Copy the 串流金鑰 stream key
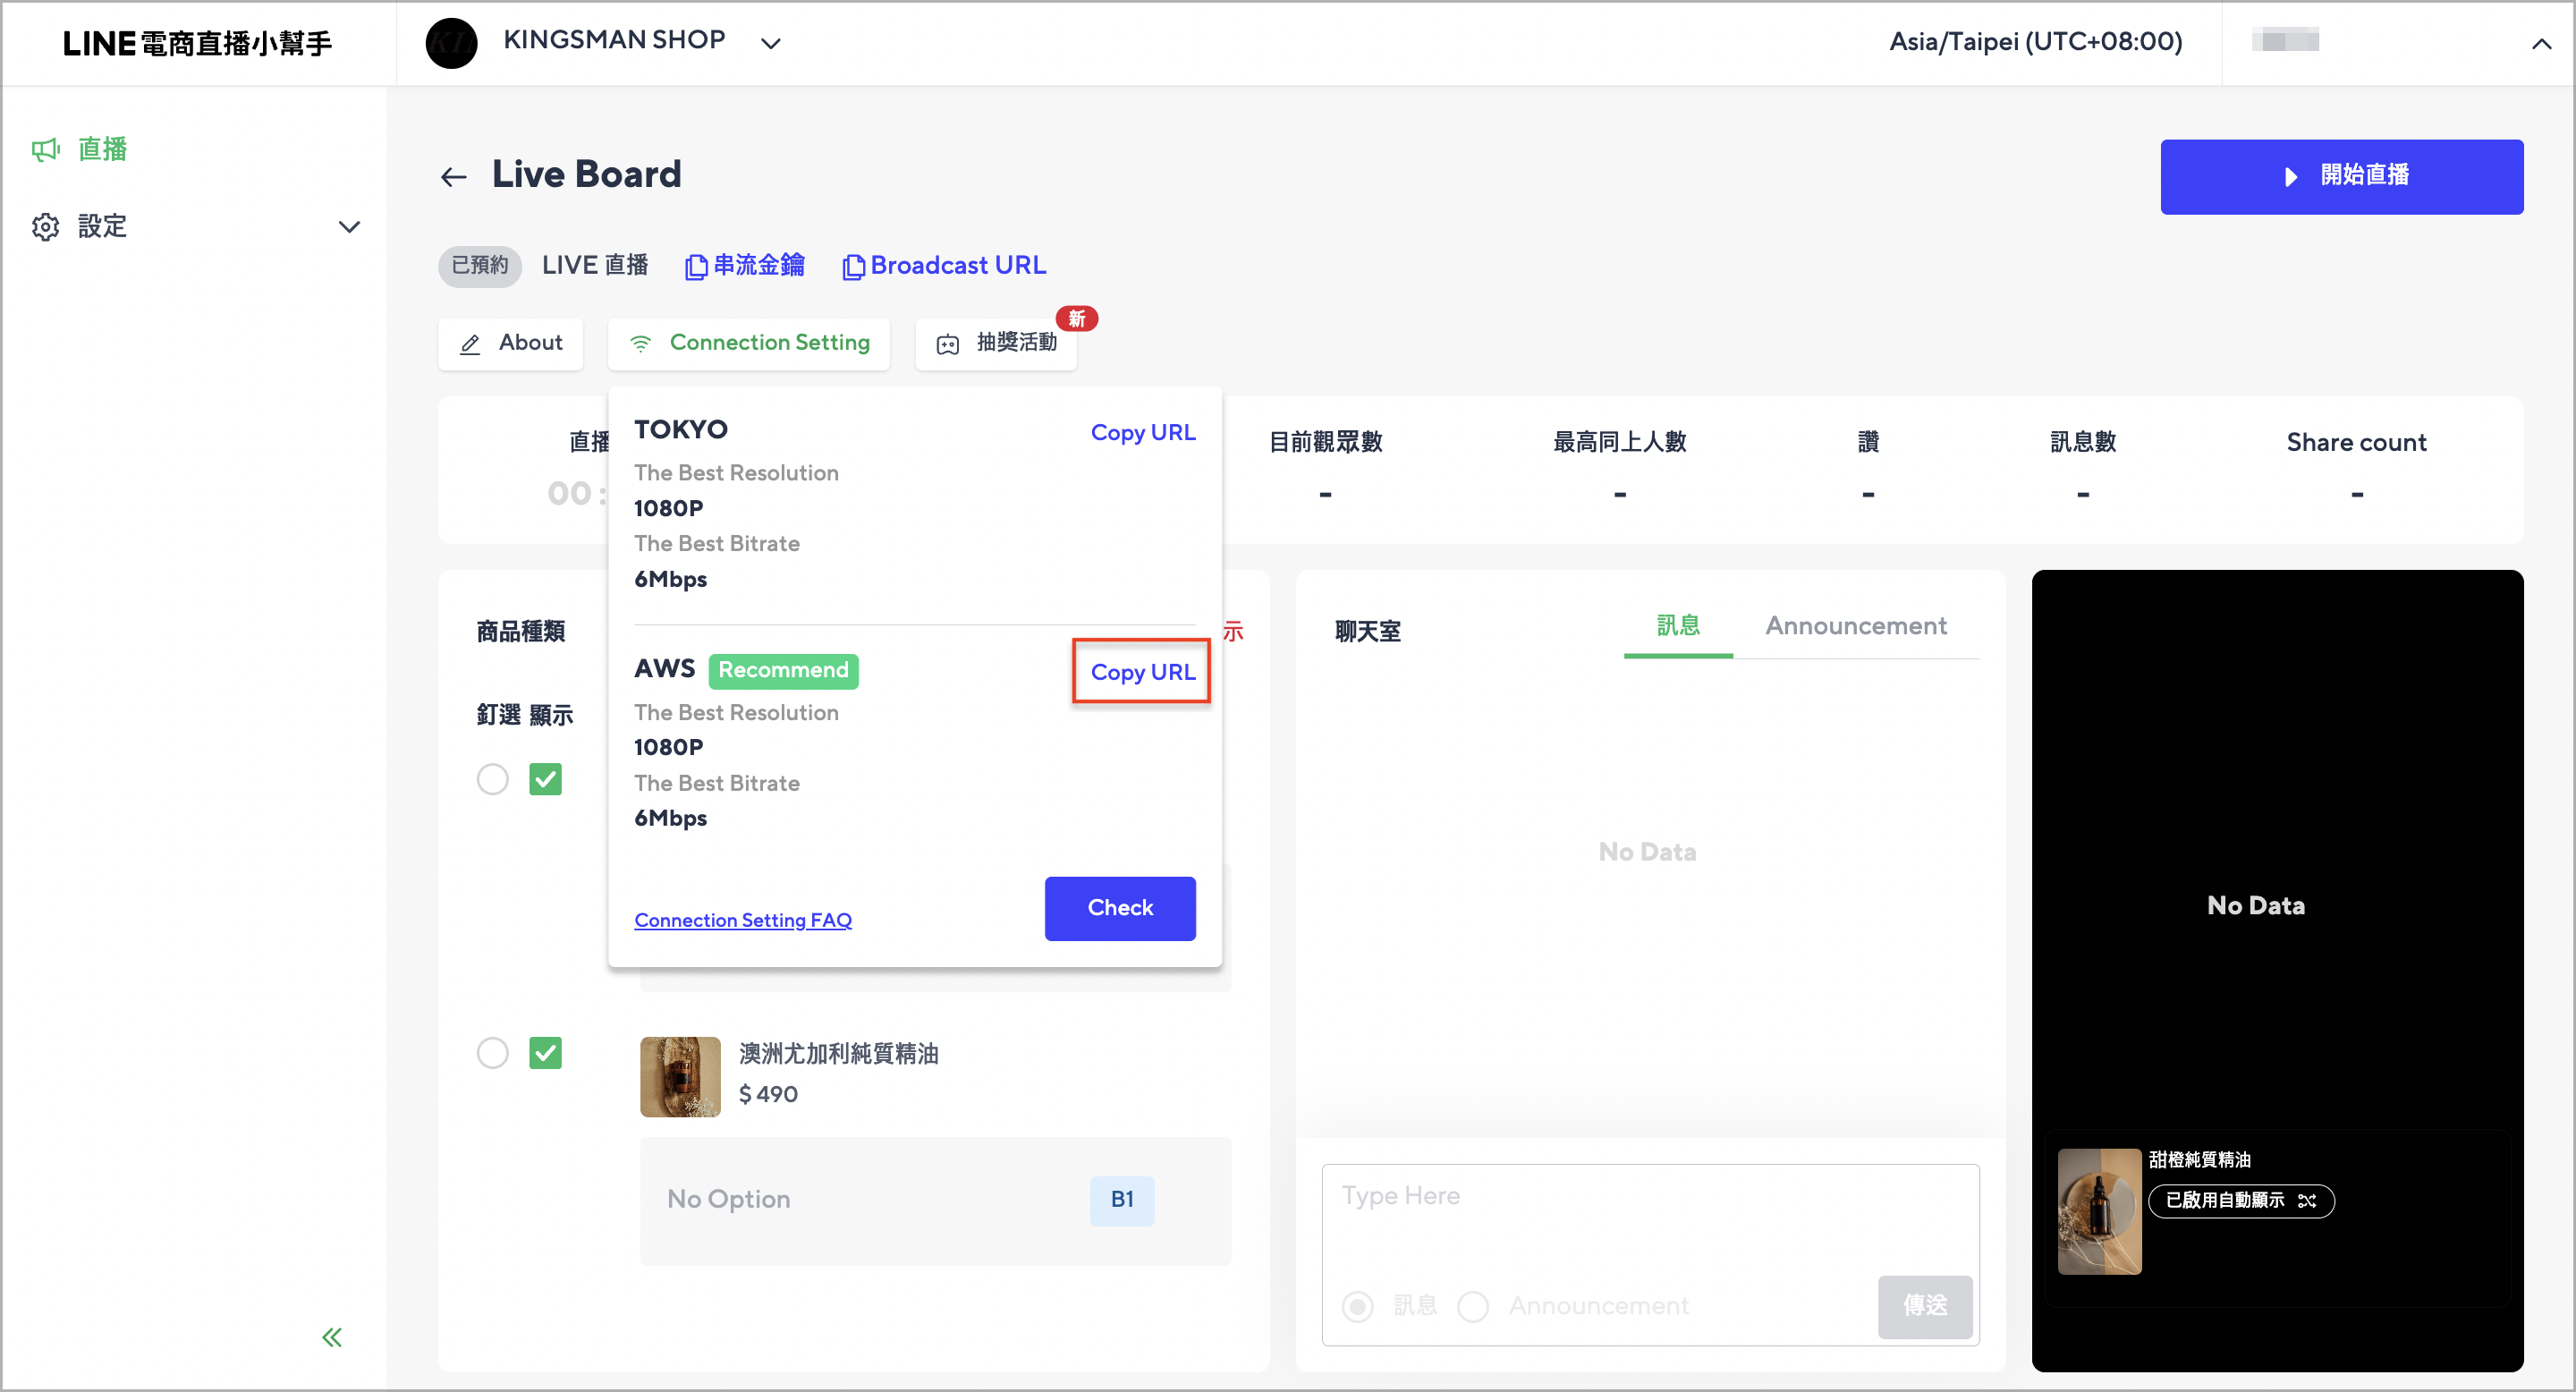This screenshot has height=1392, width=2576. (745, 265)
